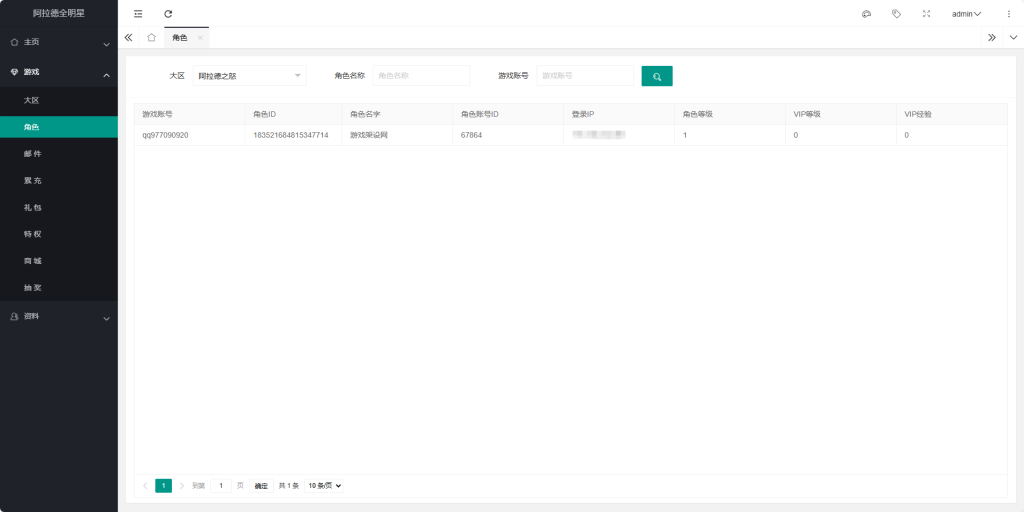This screenshot has height=512, width=1024.
Task: Open 邮件 in the sidebar
Action: click(59, 154)
